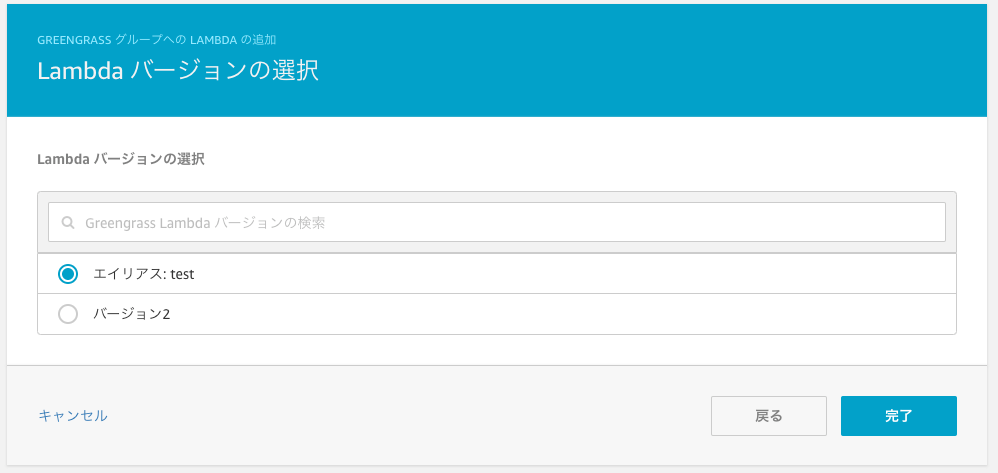This screenshot has height=473, width=998.
Task: Click the gray 'Lambda バージョンの選択' section label
Action: point(121,159)
